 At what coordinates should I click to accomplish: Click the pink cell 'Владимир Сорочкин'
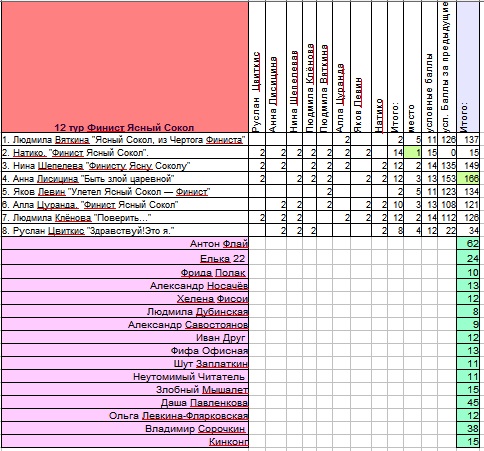tap(125, 429)
